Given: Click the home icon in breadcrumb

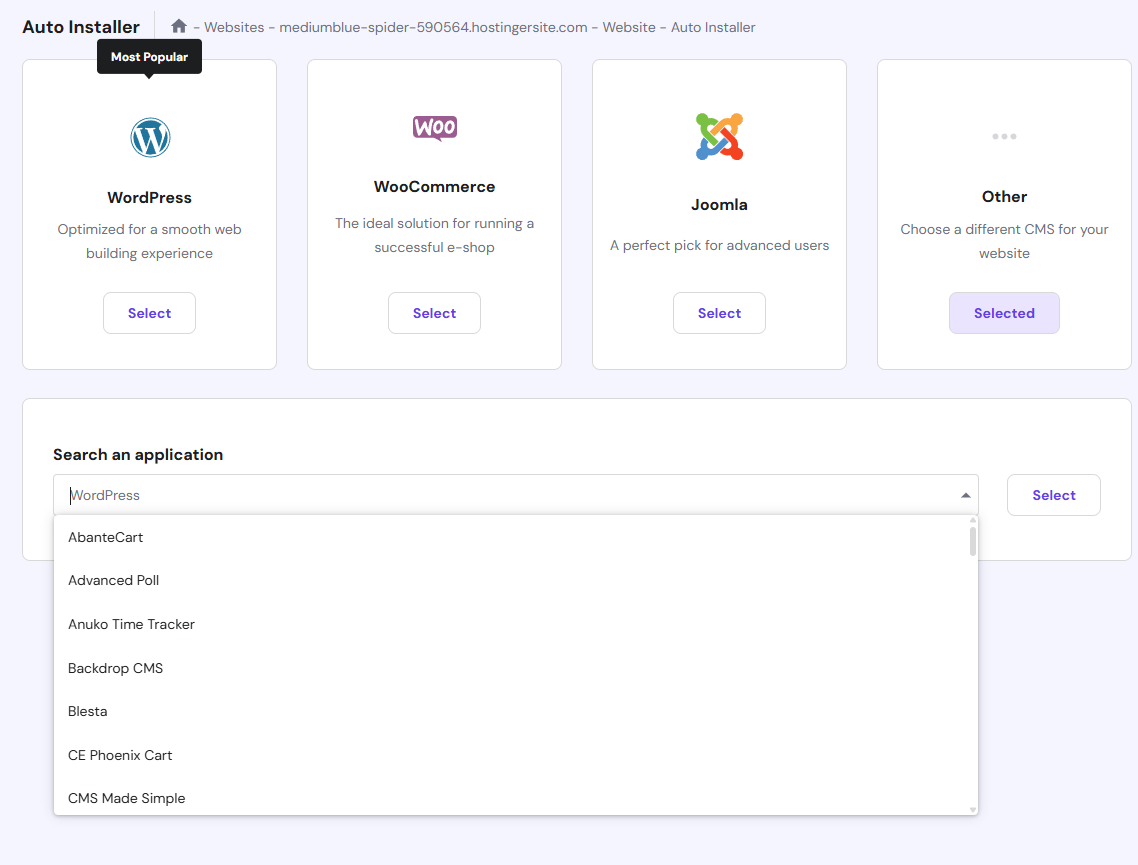Looking at the screenshot, I should tap(179, 27).
